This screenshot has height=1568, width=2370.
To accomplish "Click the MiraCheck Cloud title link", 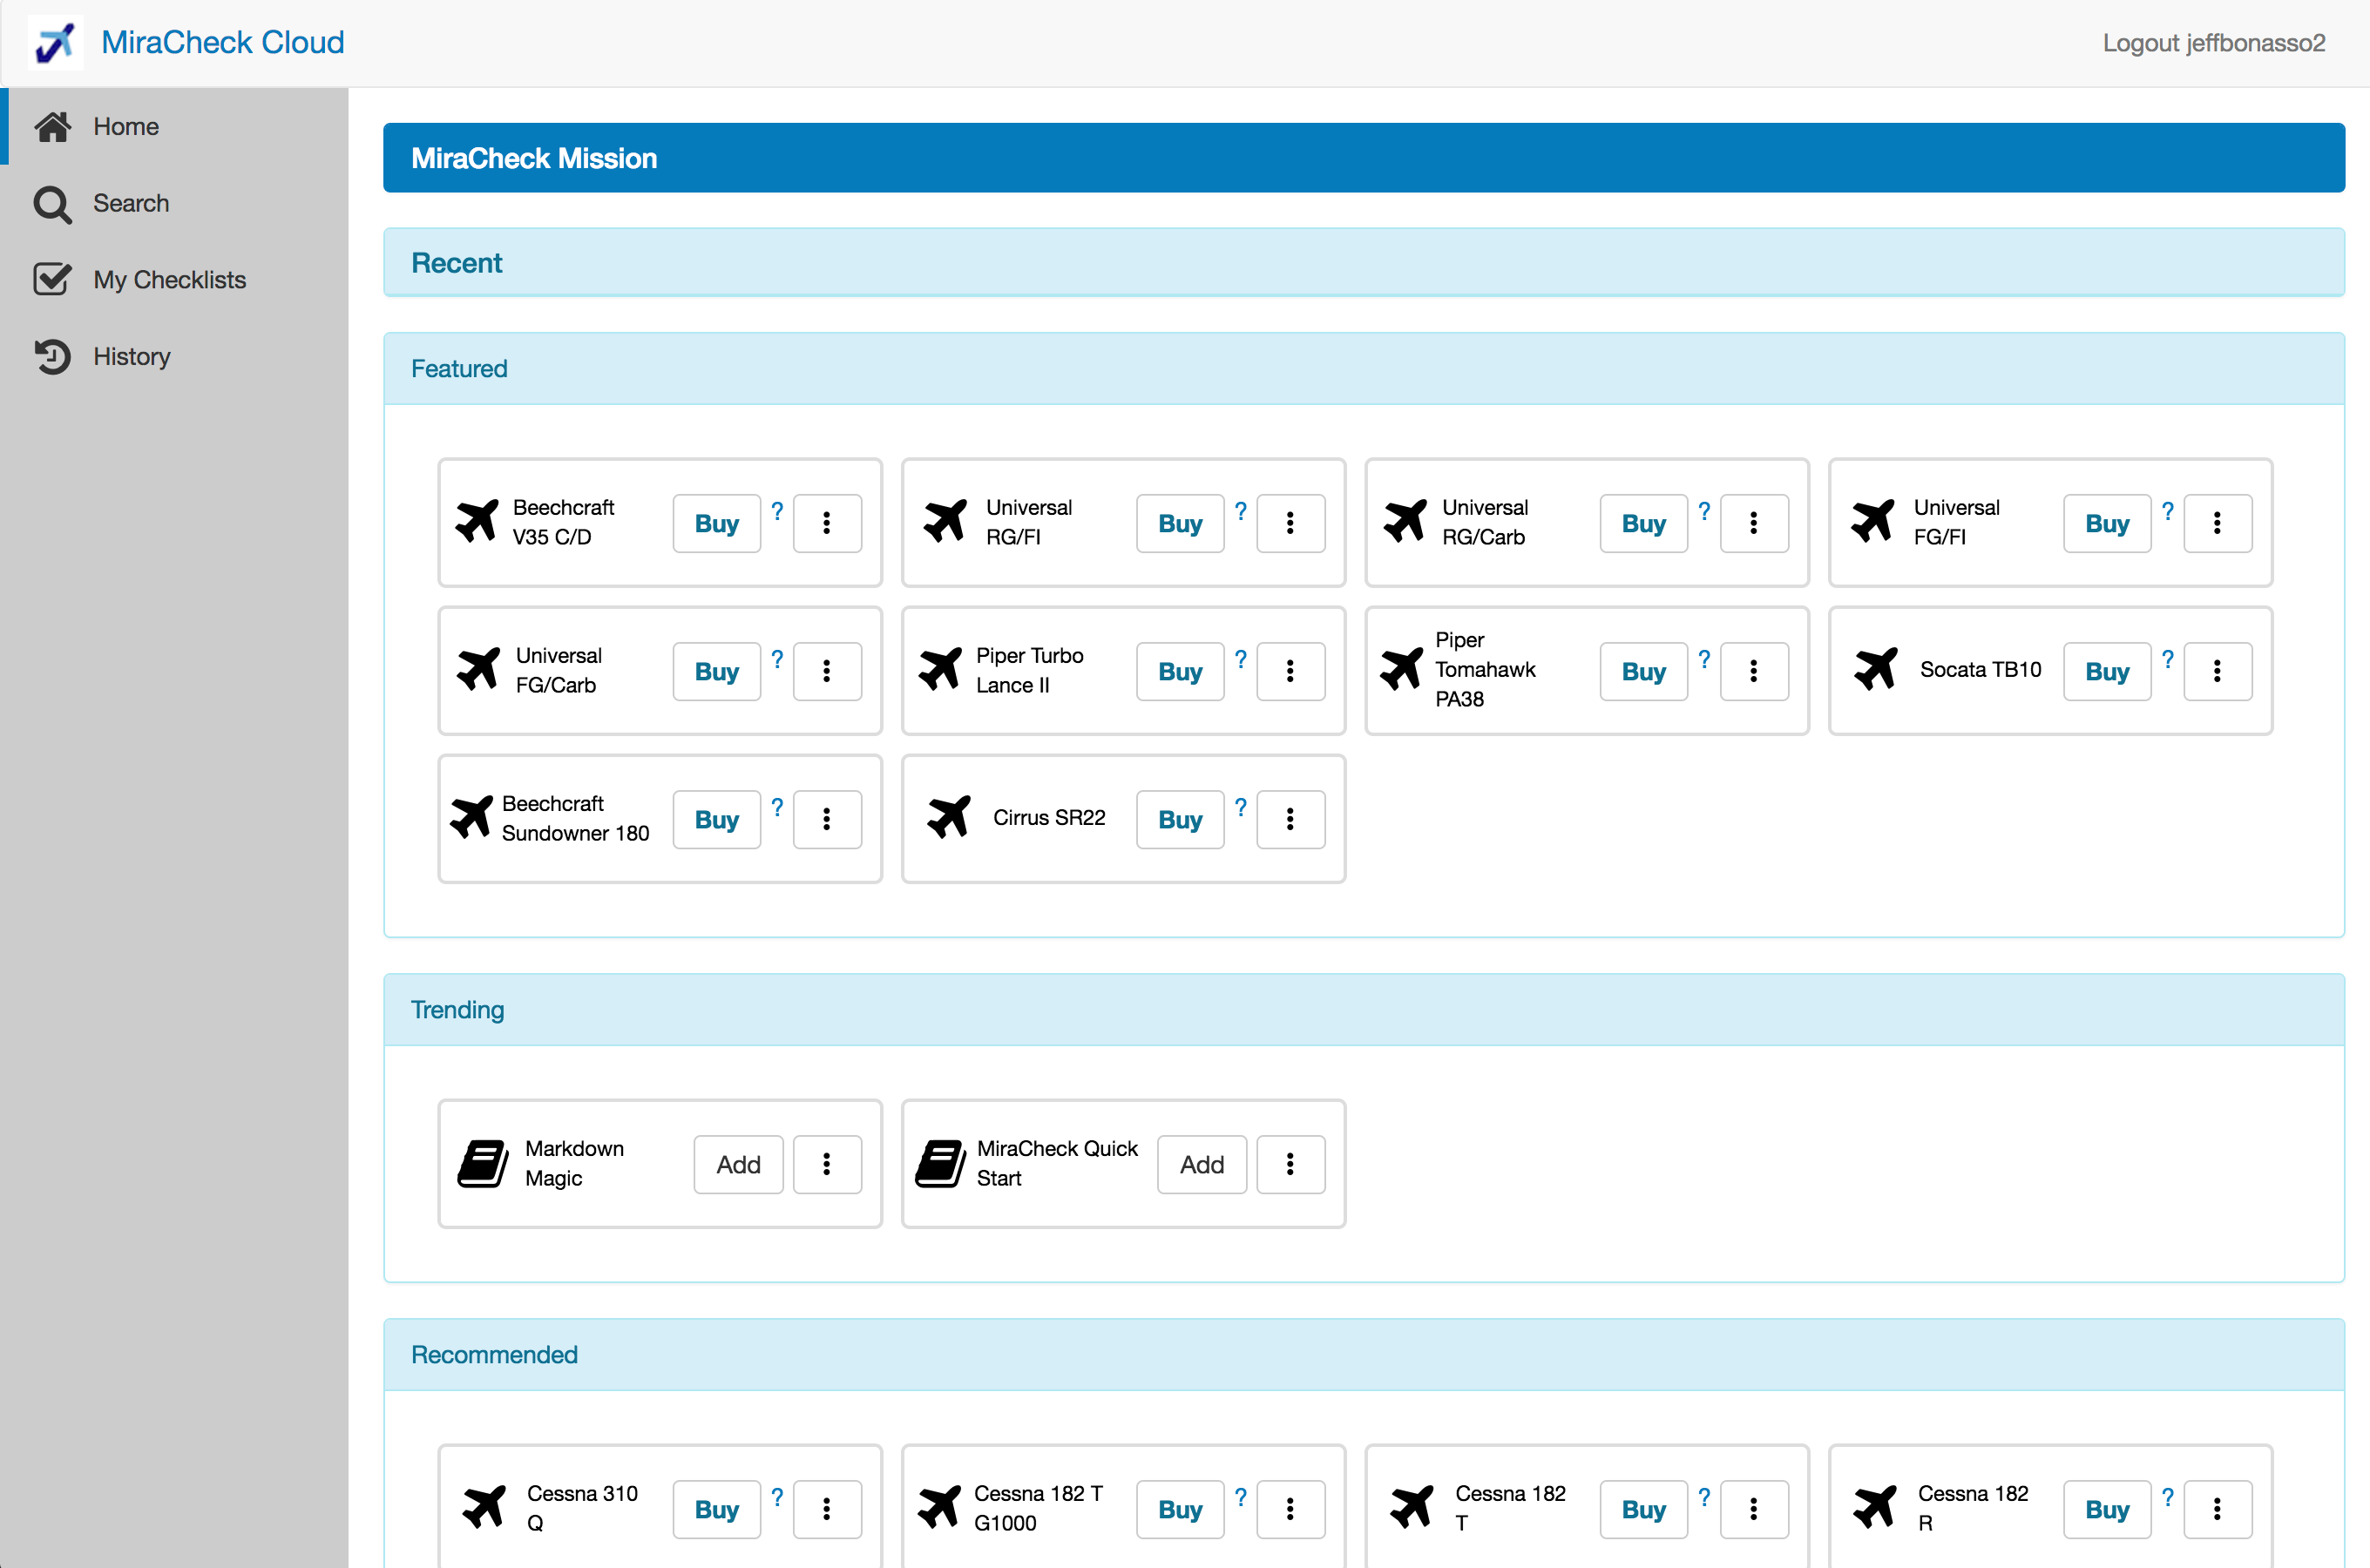I will pos(222,42).
